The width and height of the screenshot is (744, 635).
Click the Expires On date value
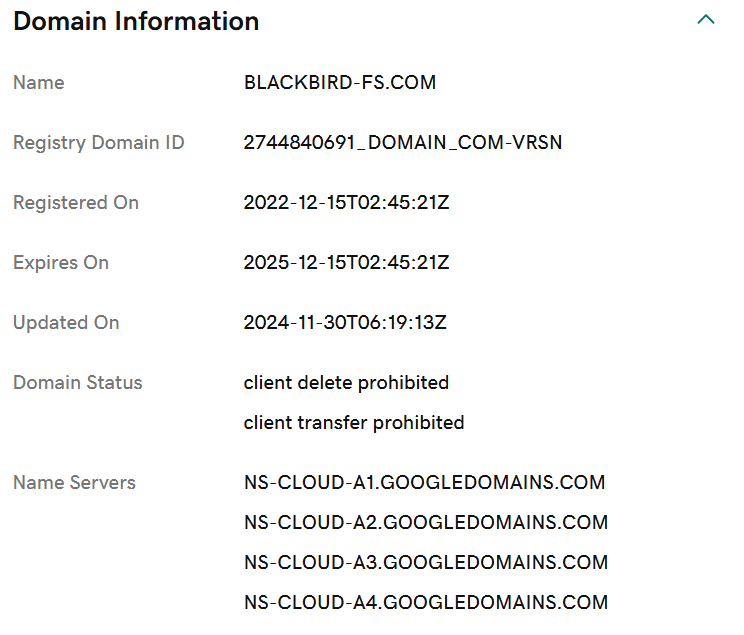click(346, 262)
